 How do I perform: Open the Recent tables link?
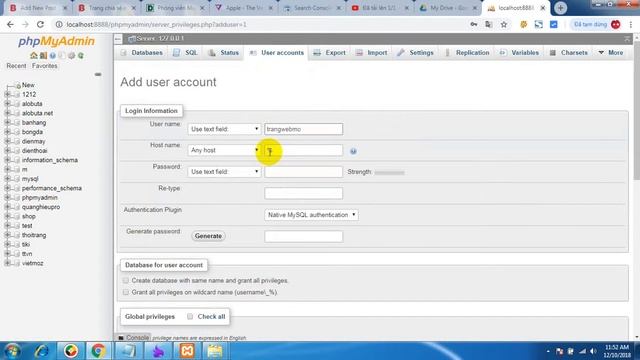(x=16, y=66)
